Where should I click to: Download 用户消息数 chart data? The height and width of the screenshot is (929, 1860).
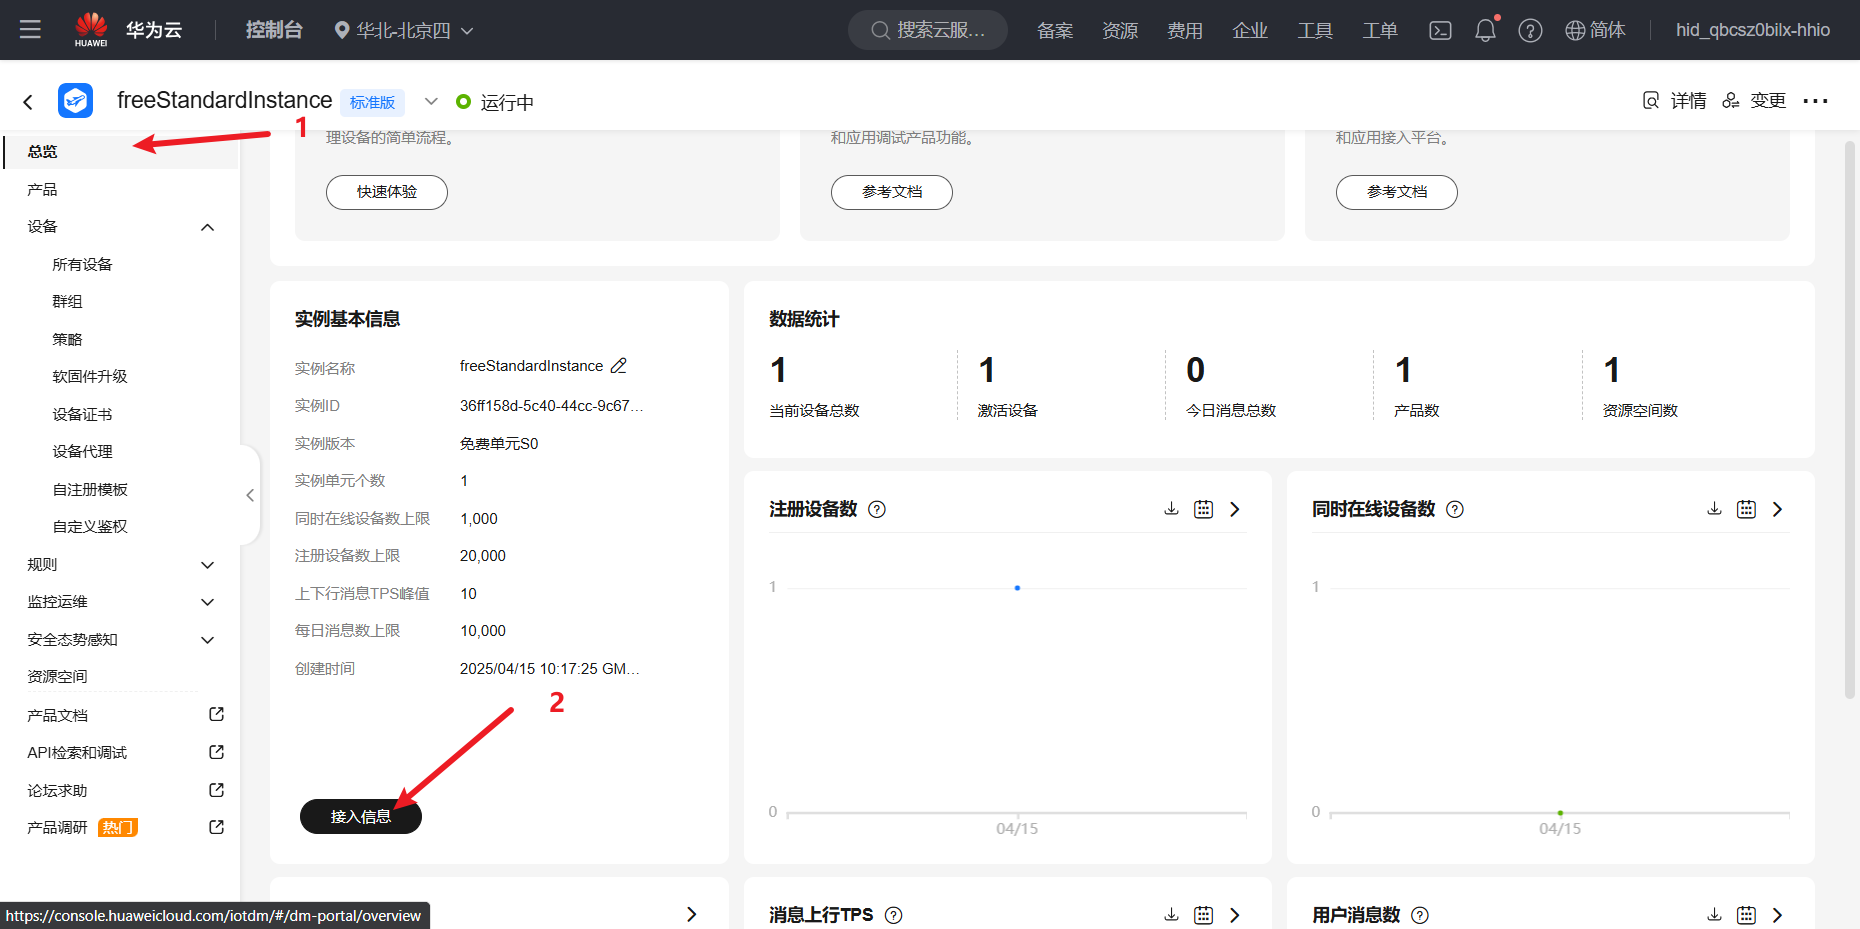click(1714, 915)
